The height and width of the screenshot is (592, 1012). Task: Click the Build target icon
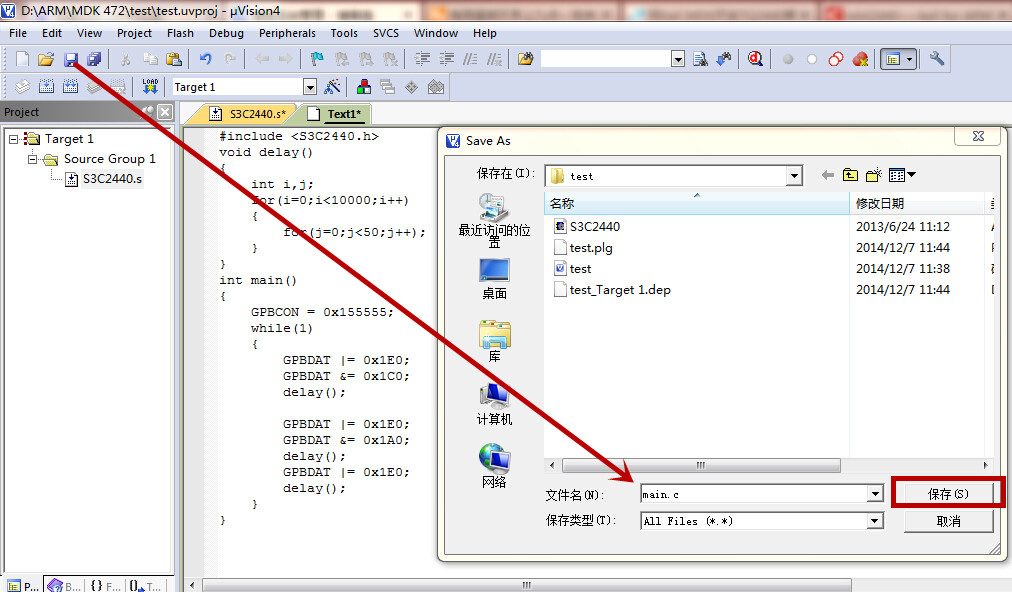(x=46, y=87)
